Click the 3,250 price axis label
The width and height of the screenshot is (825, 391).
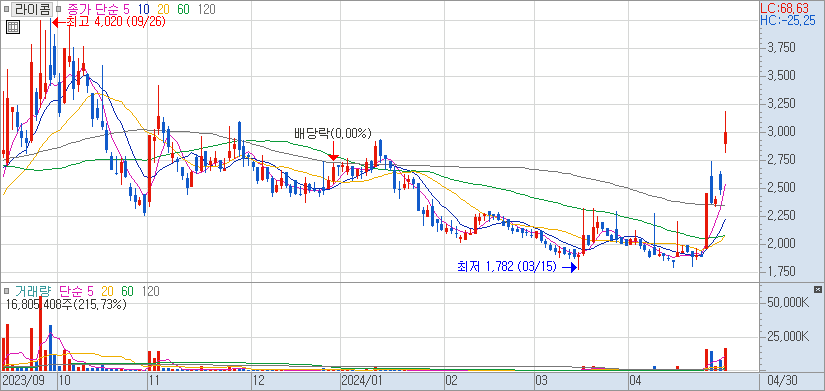click(781, 104)
